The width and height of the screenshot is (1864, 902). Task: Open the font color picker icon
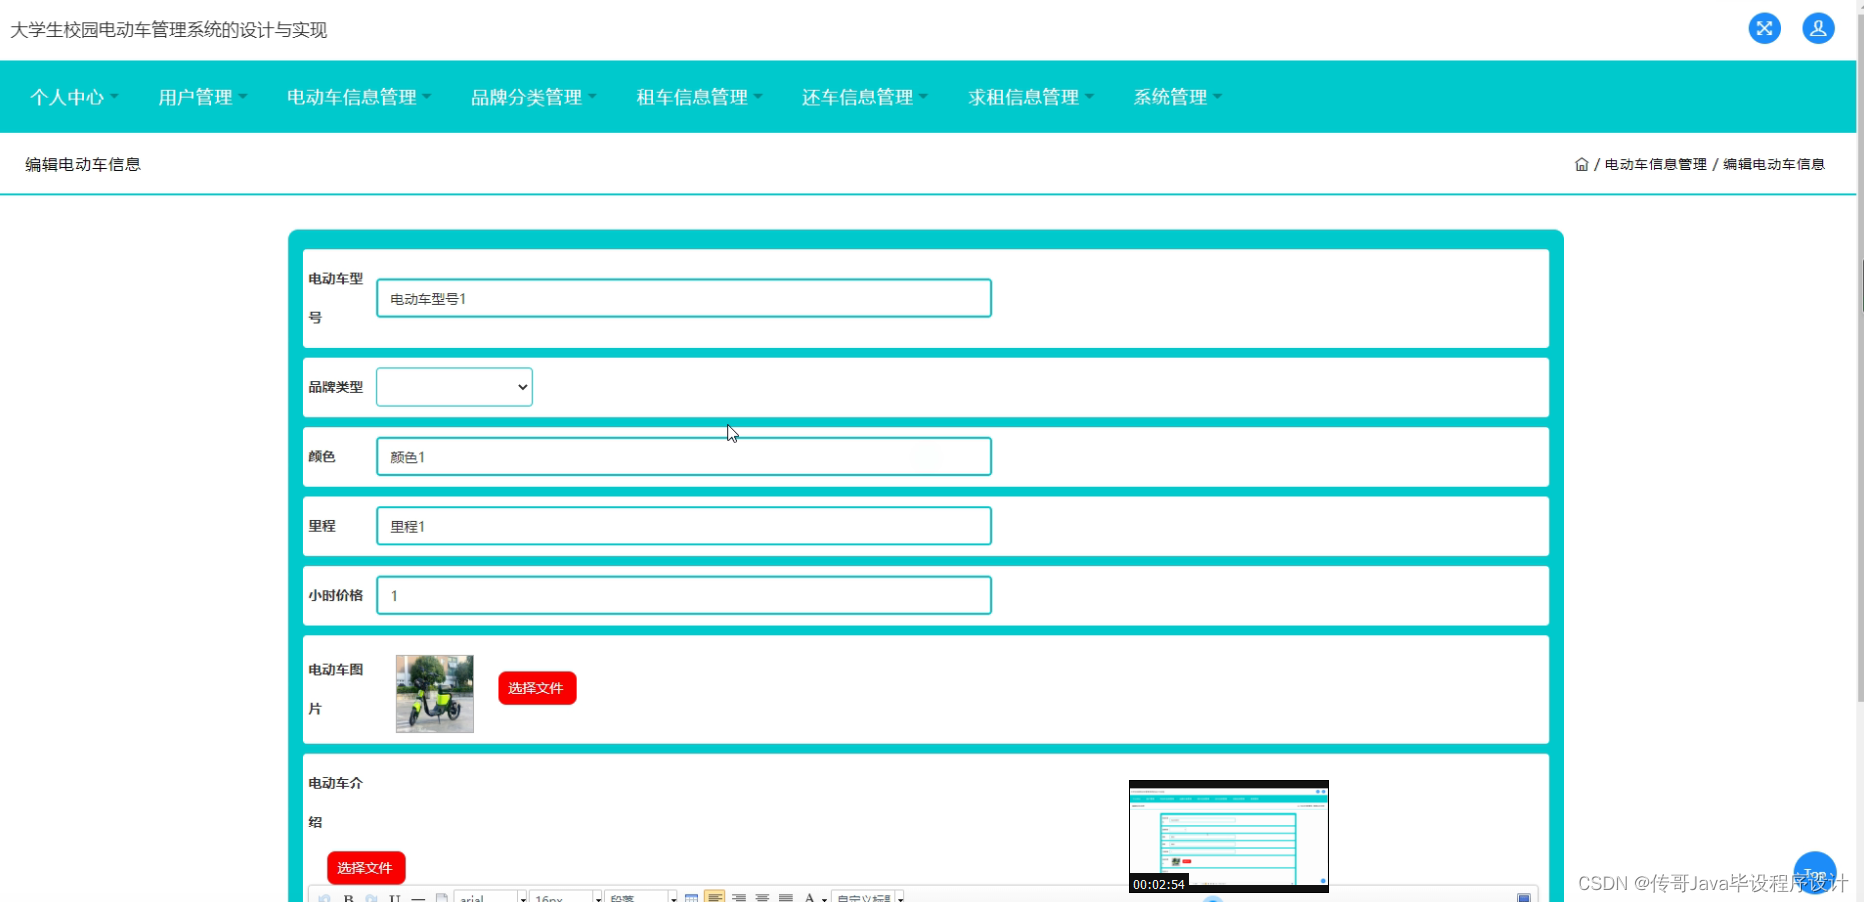click(809, 897)
